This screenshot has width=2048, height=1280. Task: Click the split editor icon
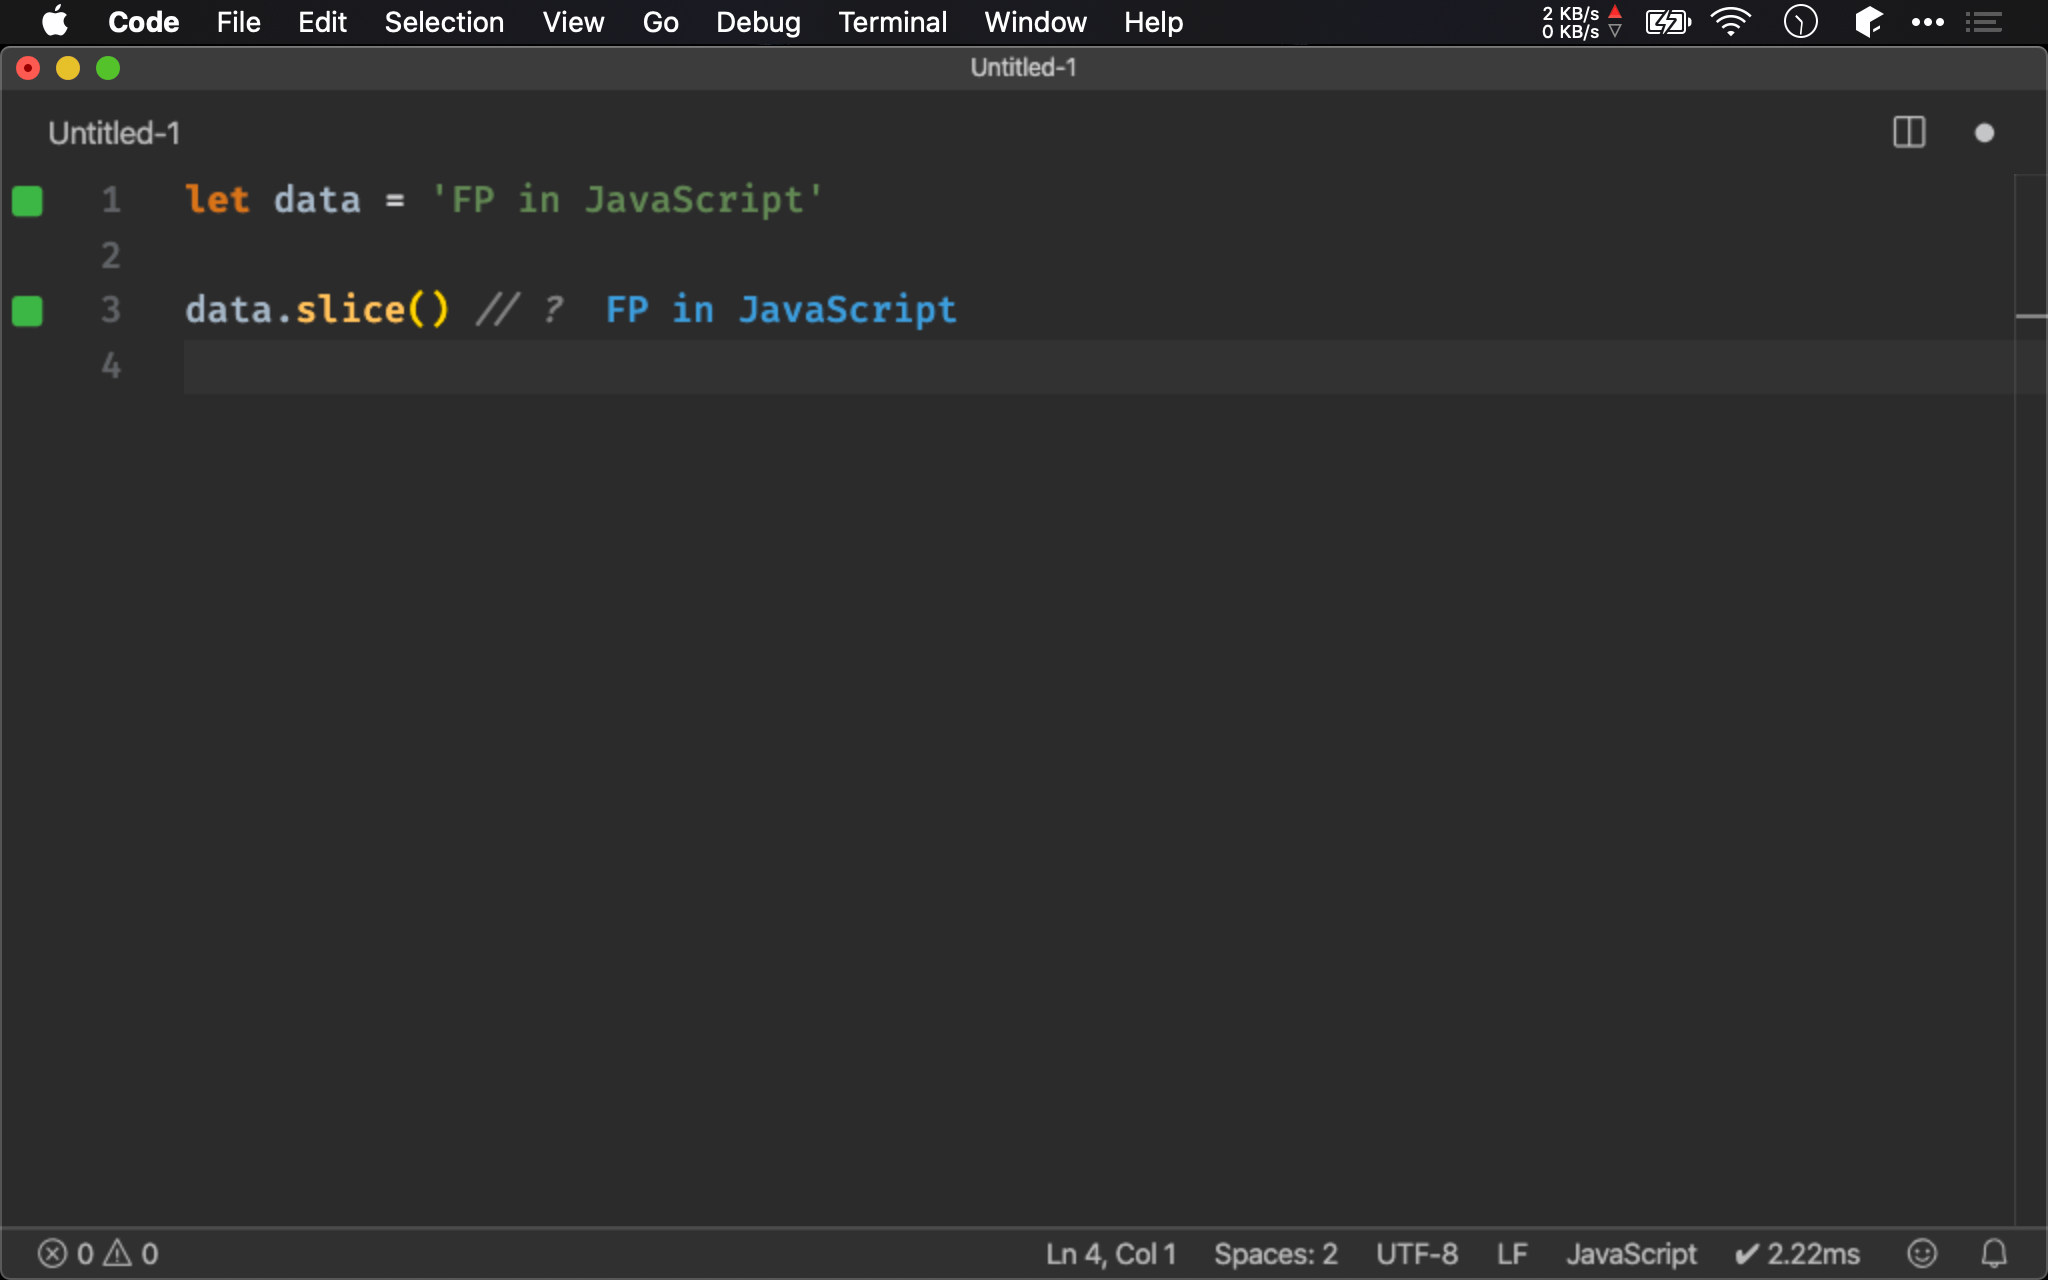click(1909, 132)
